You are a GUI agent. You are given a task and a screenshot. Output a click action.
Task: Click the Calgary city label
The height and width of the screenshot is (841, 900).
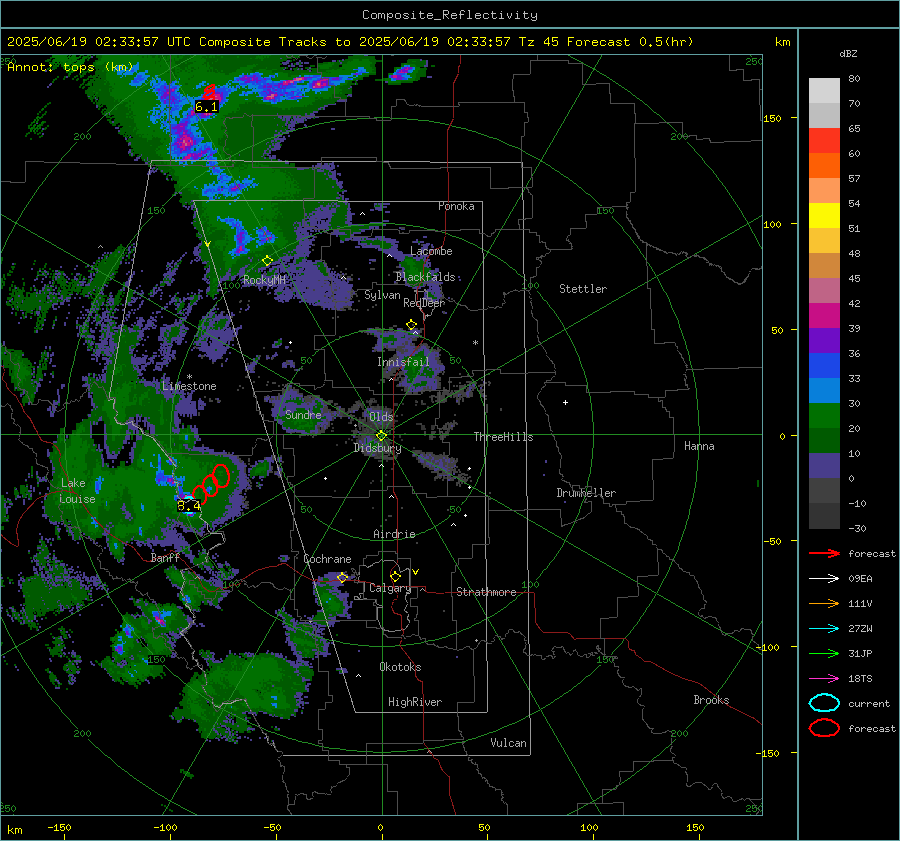pyautogui.click(x=390, y=588)
